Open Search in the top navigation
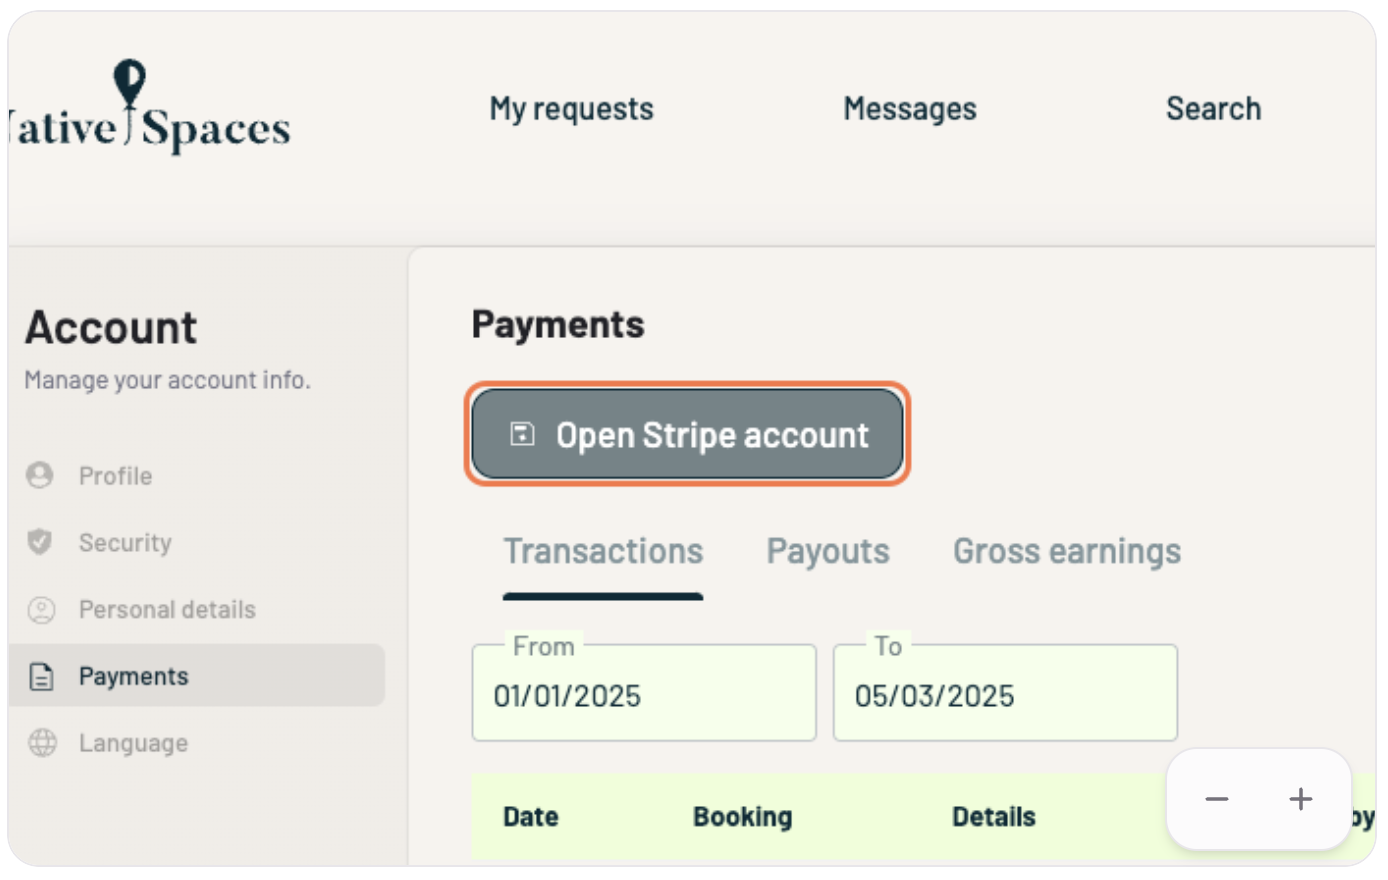Screen dimensions: 1388x880 1213,109
